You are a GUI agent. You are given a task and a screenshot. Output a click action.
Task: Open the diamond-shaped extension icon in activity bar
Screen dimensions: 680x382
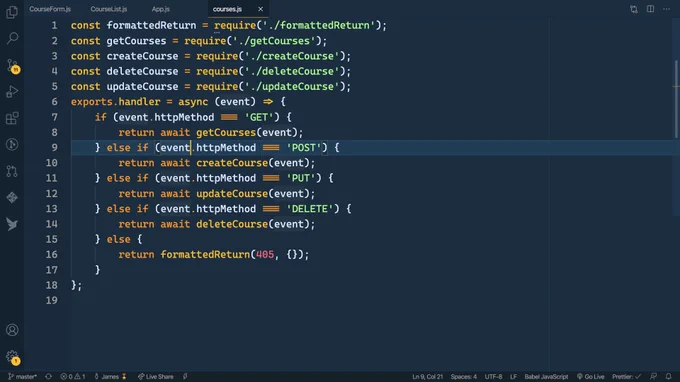(12, 198)
